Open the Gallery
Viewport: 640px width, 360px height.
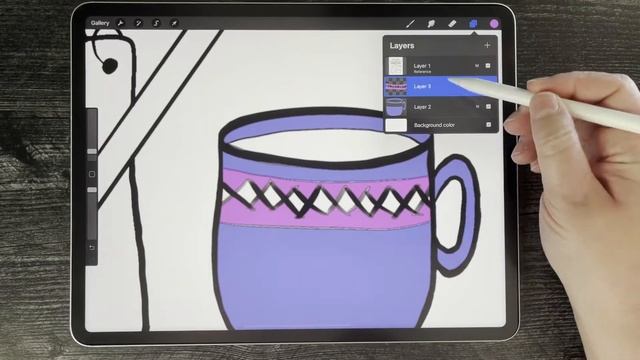click(x=100, y=23)
